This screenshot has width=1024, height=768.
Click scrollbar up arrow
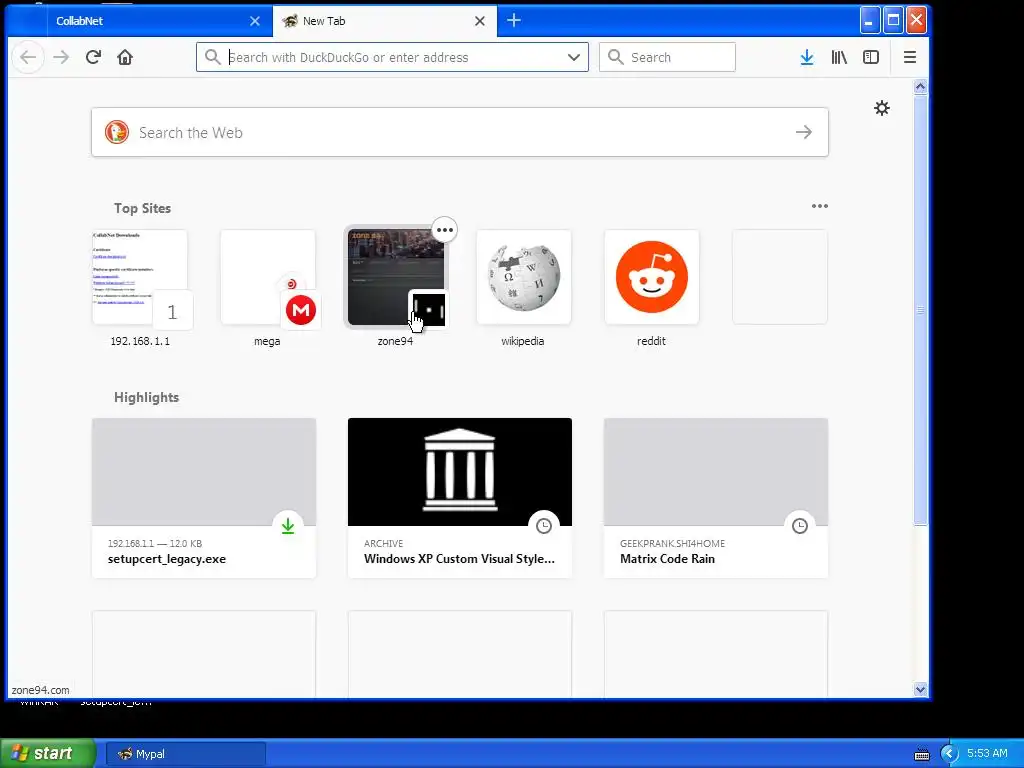coord(920,87)
